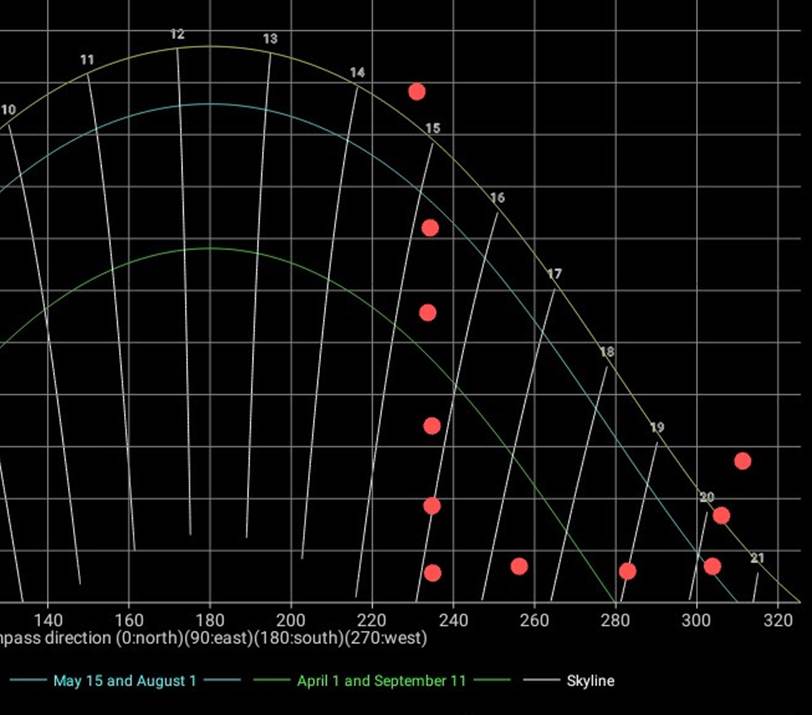Click the hour 21 label near sunset
Image resolution: width=812 pixels, height=715 pixels.
[757, 558]
